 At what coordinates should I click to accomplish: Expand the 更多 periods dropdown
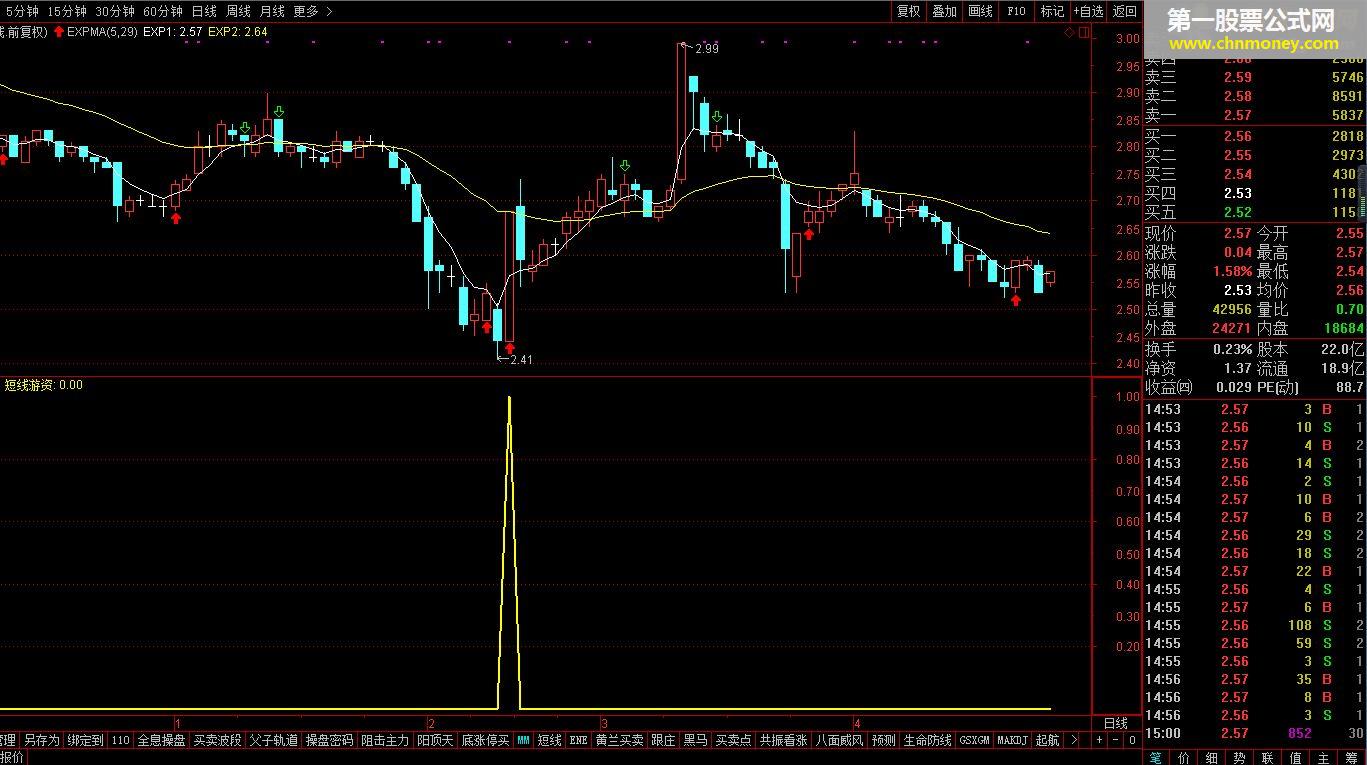[313, 11]
